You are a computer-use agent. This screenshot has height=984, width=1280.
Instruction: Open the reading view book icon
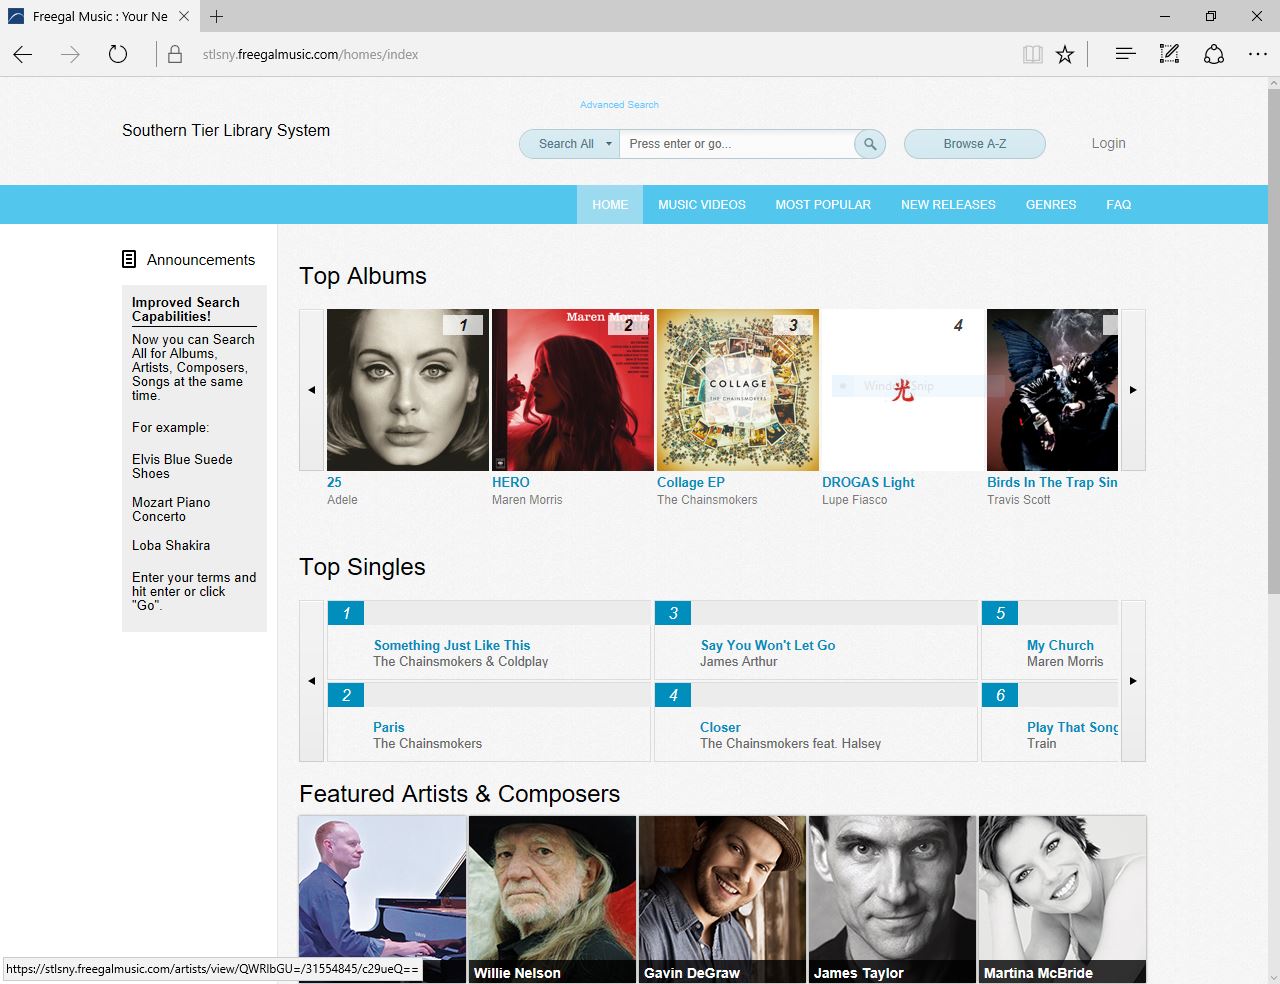[x=1032, y=55]
